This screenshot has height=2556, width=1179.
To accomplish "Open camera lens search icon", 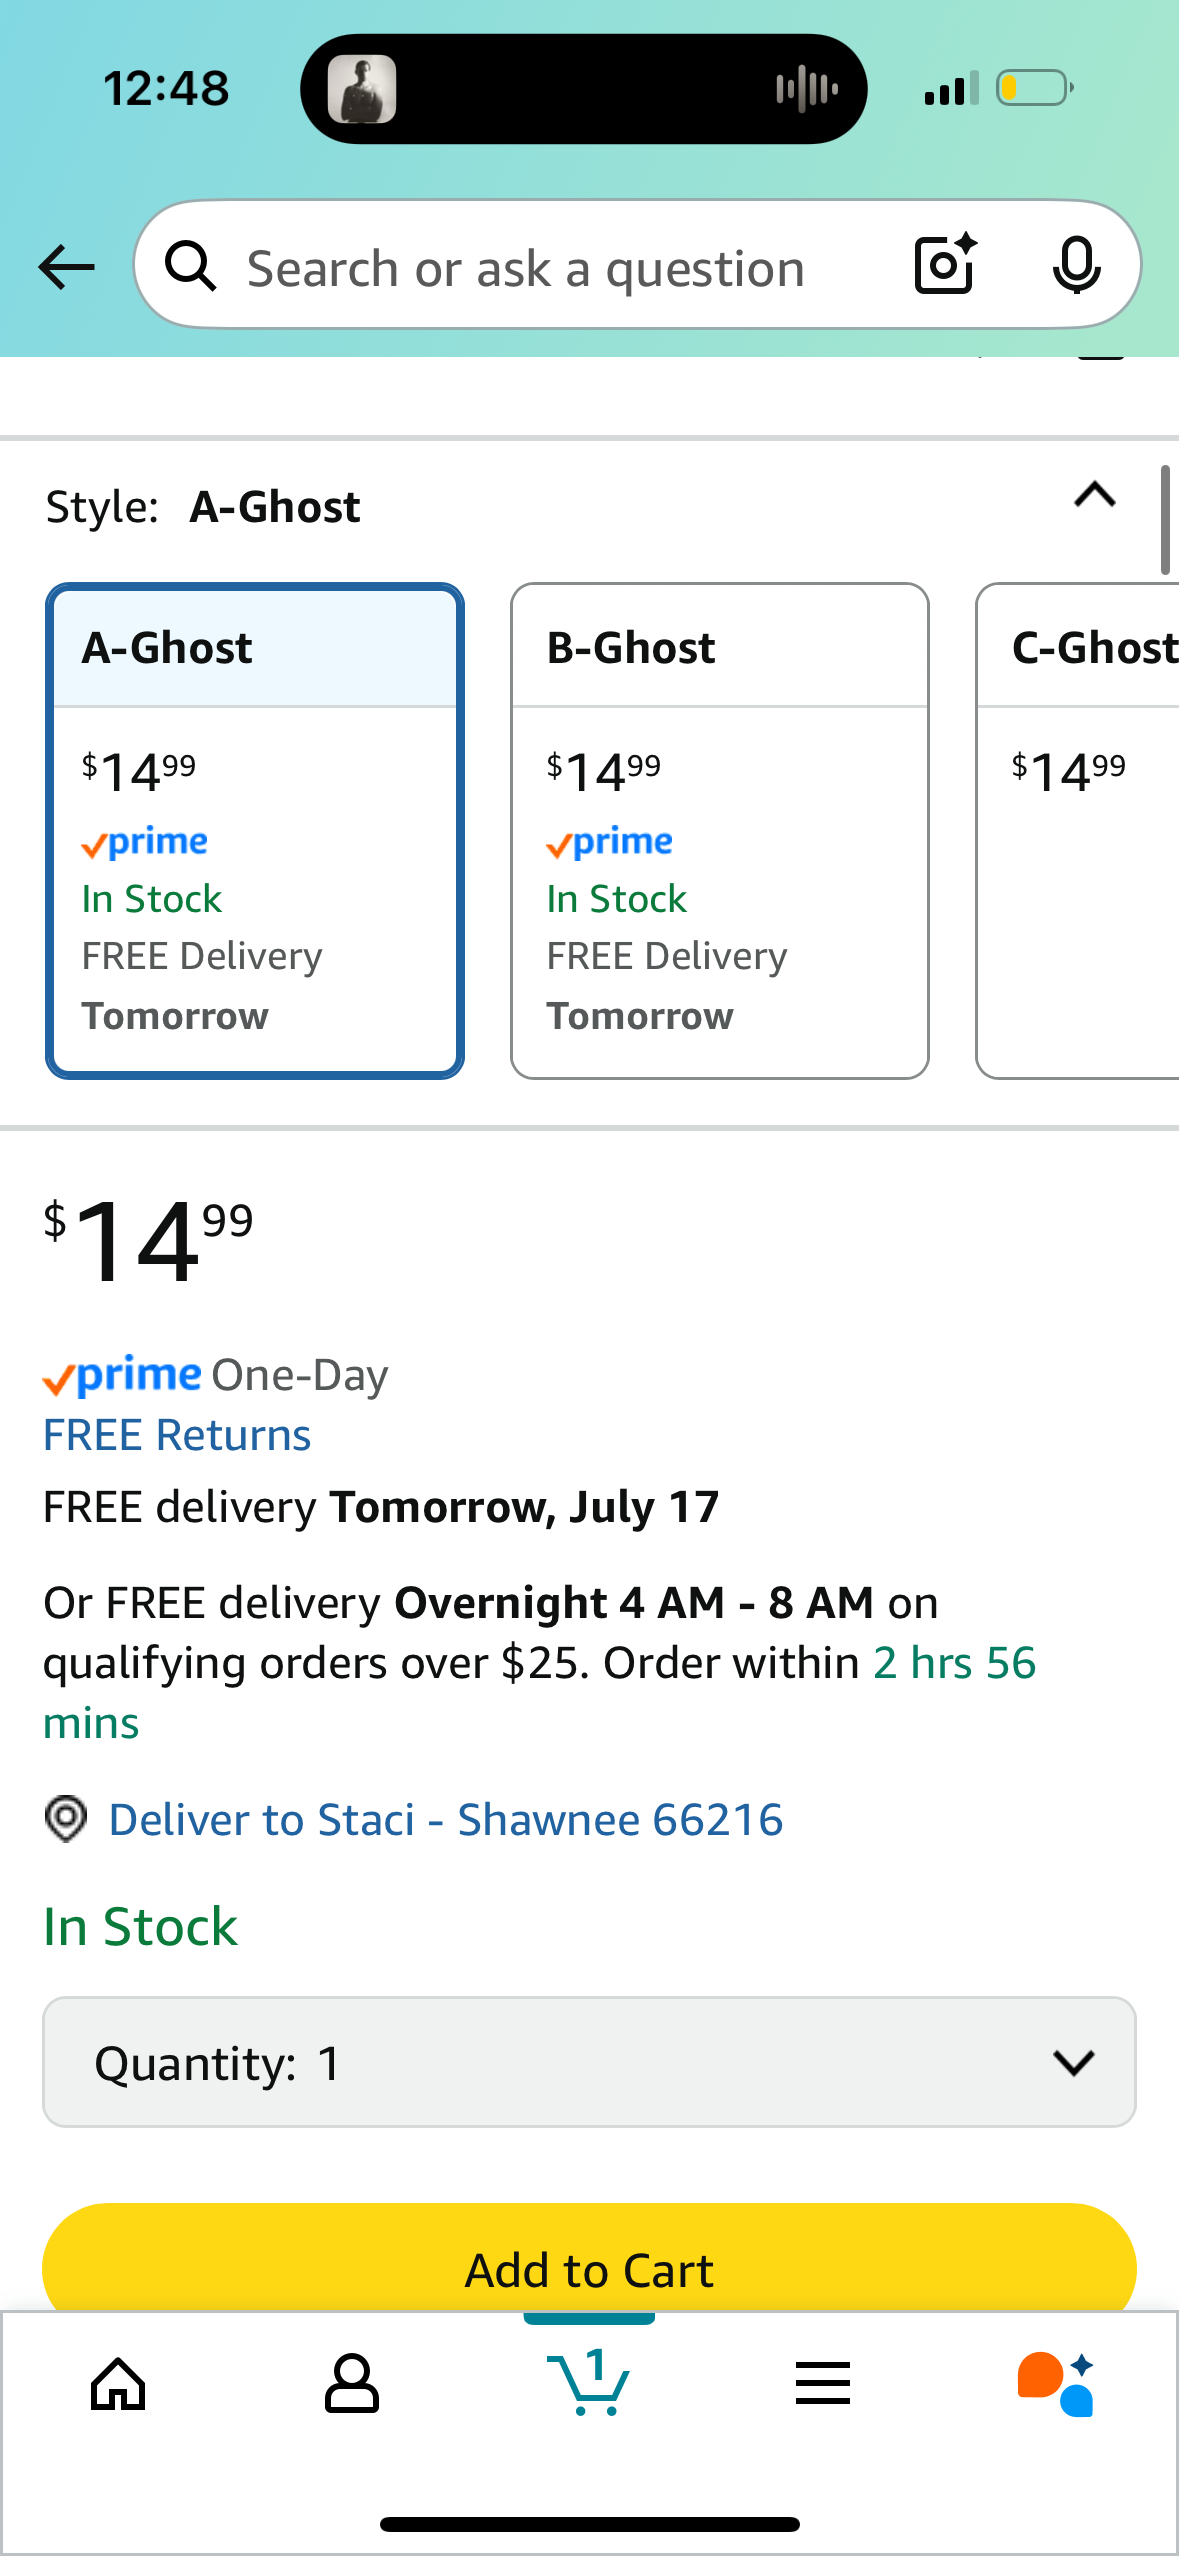I will tap(946, 264).
